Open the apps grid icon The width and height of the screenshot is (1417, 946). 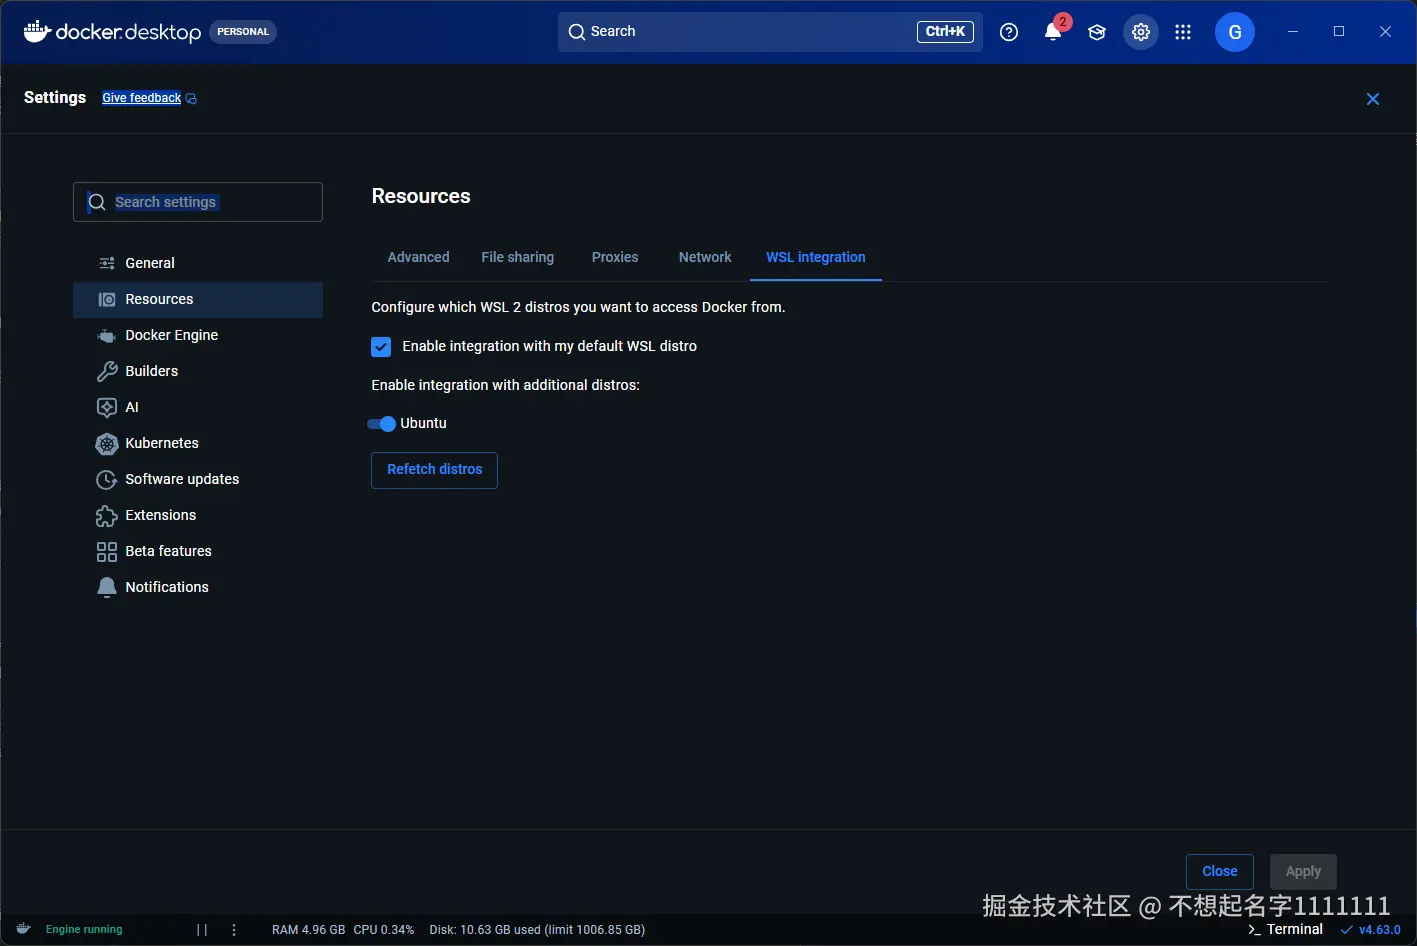coord(1183,32)
